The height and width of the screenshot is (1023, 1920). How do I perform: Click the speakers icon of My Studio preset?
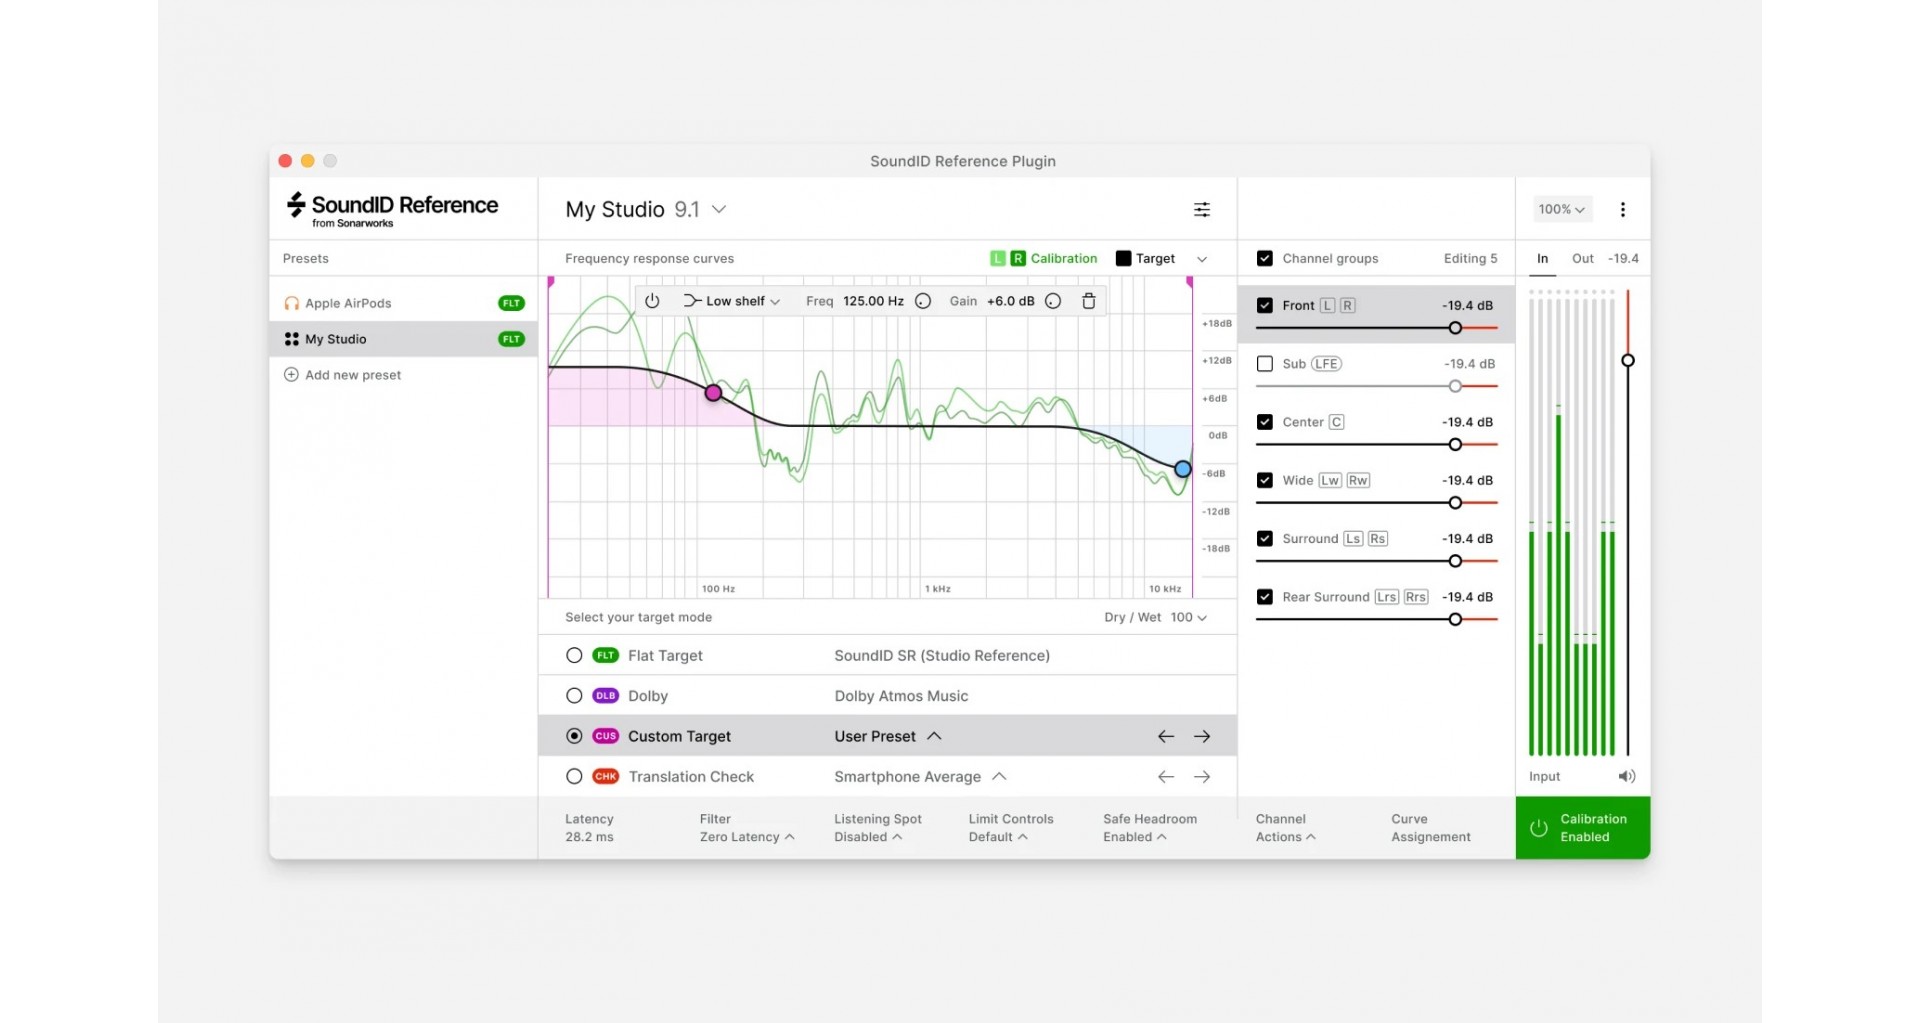(x=291, y=339)
